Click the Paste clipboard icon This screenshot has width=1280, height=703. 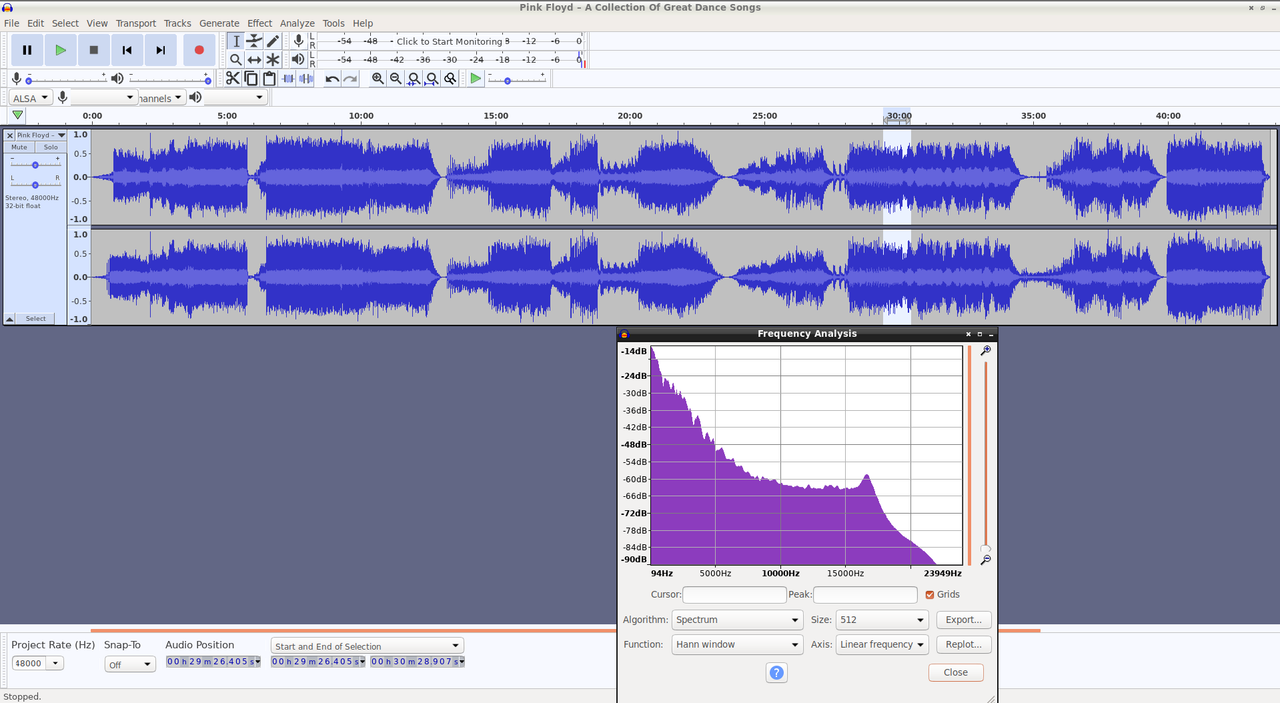(x=268, y=79)
